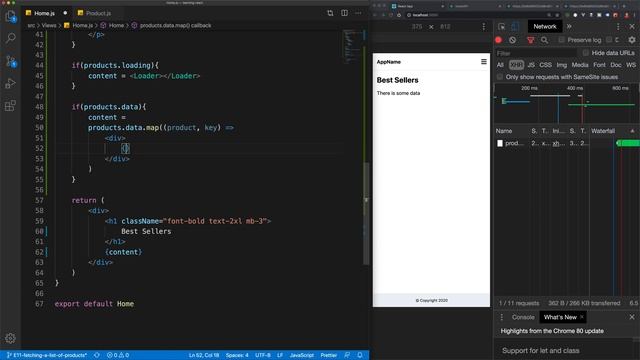Switch to the Home.js editor tab
Viewport: 640px width, 360px height.
[x=44, y=13]
